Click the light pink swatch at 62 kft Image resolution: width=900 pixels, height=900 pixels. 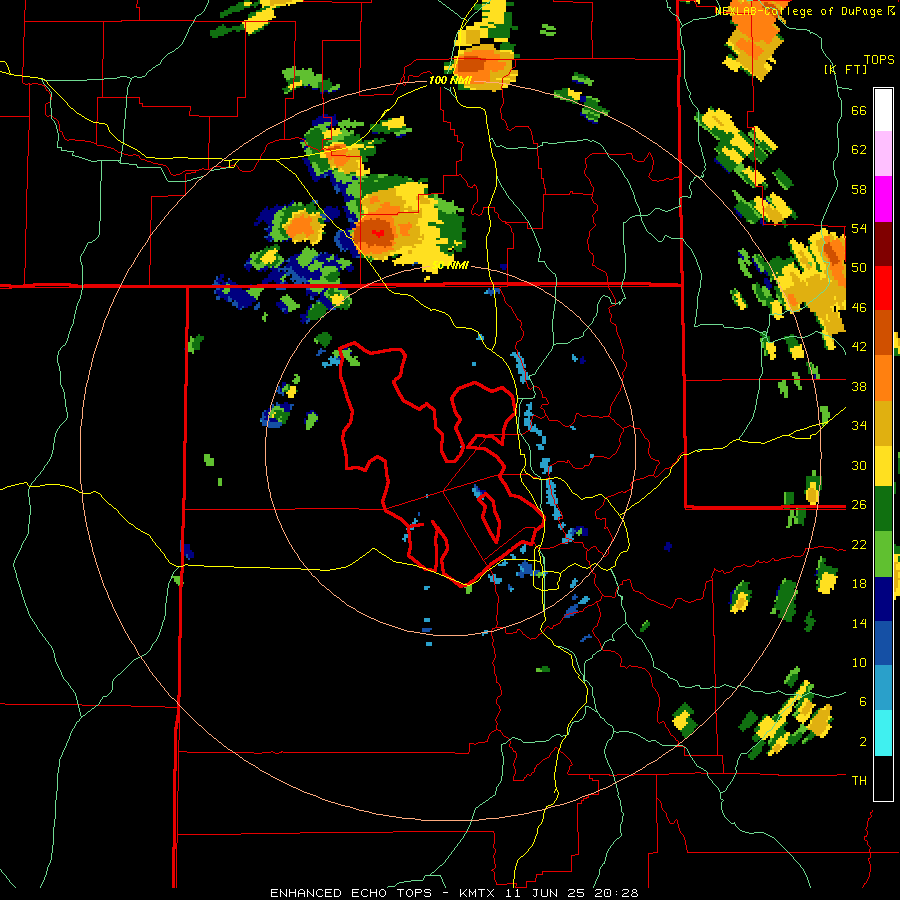point(883,154)
